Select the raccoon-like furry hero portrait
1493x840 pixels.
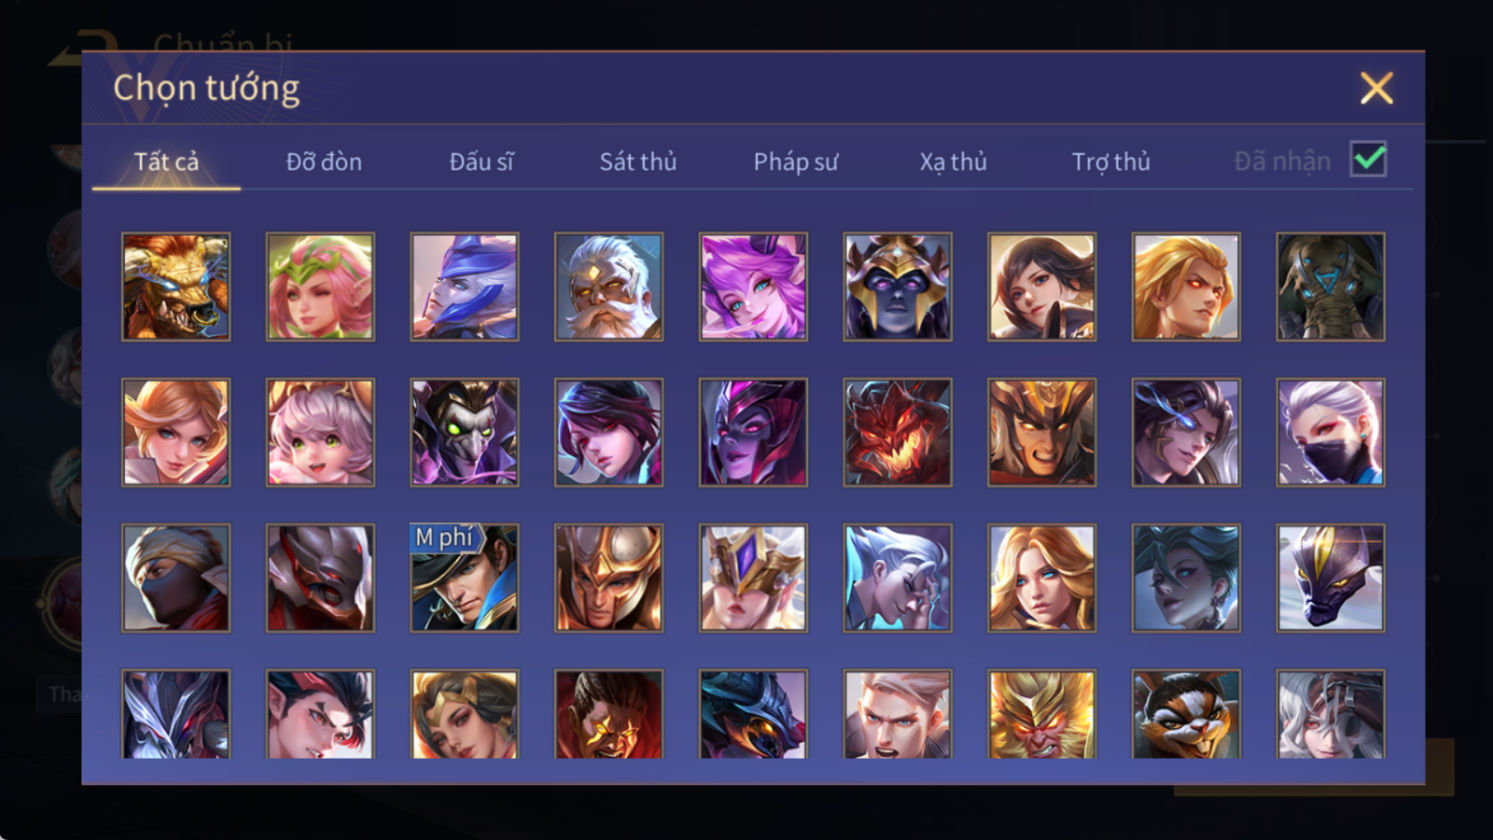[1186, 714]
